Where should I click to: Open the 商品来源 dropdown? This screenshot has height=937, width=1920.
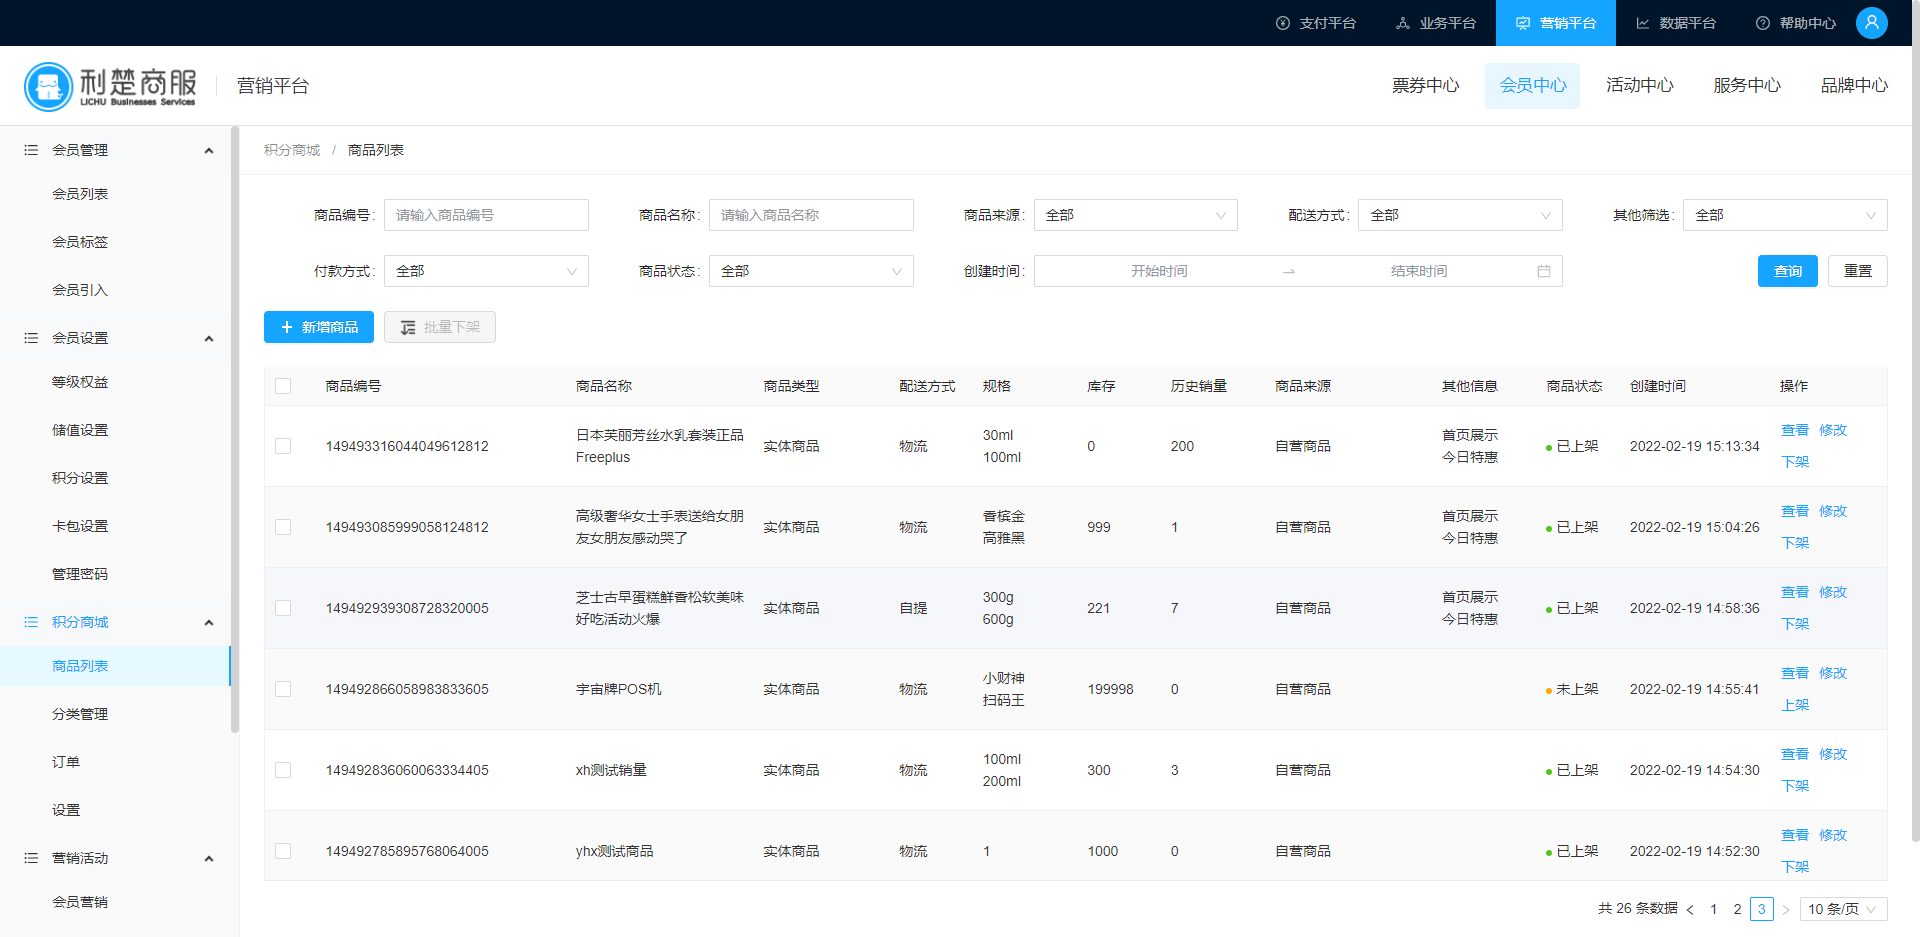pos(1135,215)
